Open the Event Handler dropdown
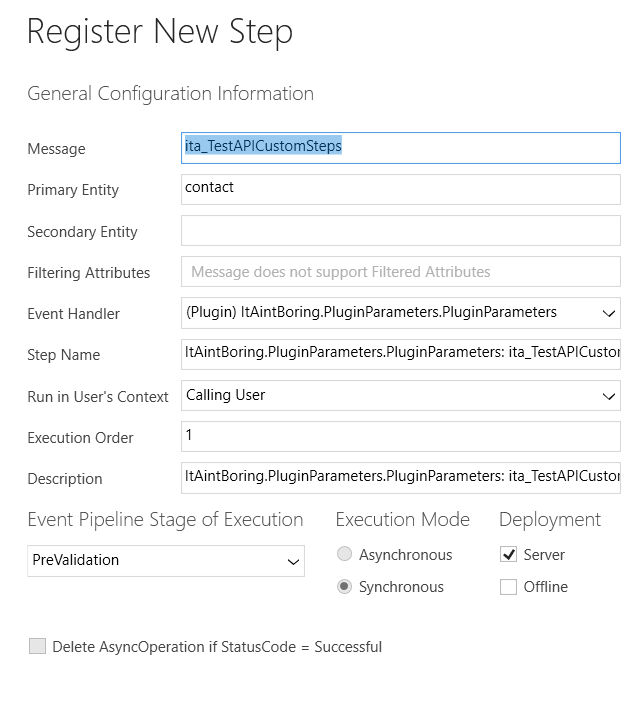The width and height of the screenshot is (644, 704). pos(401,313)
